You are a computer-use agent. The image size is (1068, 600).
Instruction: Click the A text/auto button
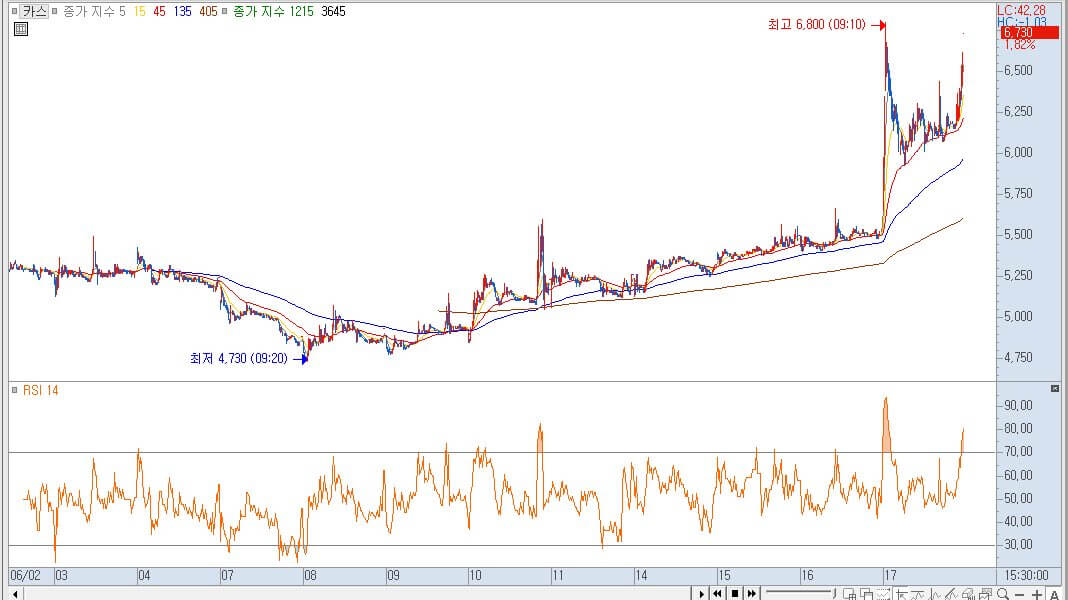click(1054, 595)
